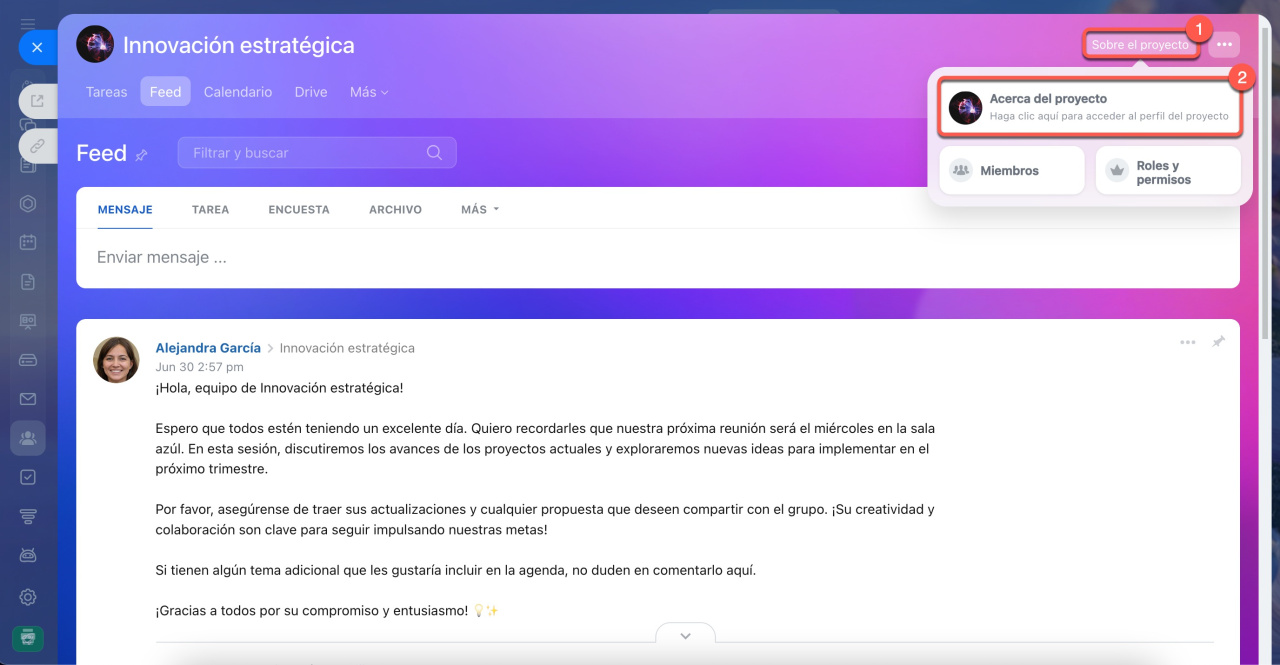Open project in new window icon
Image resolution: width=1280 pixels, height=665 pixels.
(38, 100)
